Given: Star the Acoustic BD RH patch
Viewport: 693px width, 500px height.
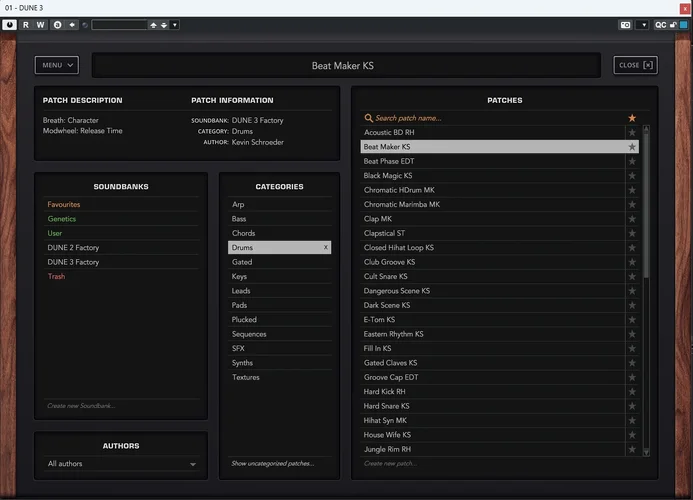Looking at the screenshot, I should tap(632, 132).
